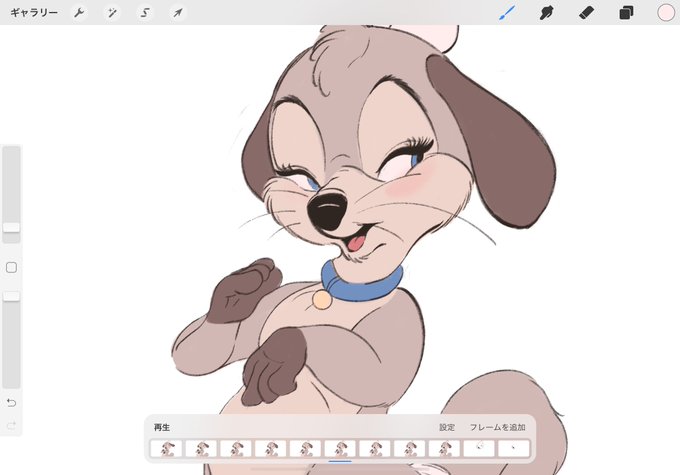
Task: Open the Layers panel
Action: point(626,13)
